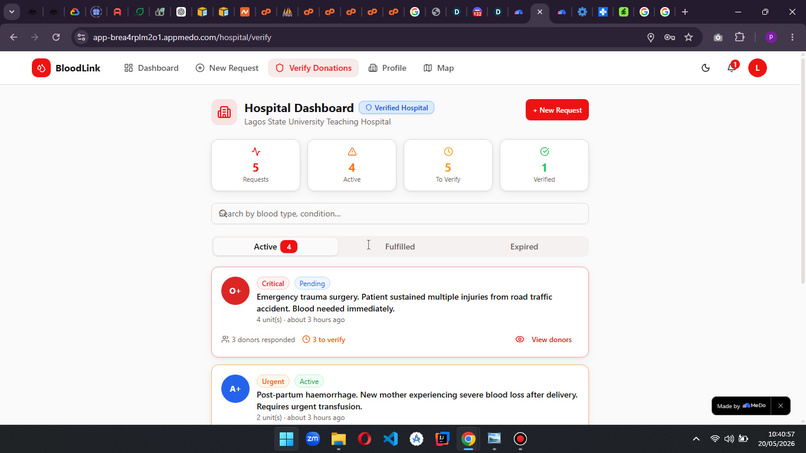
Task: Click the BloodLink logo icon
Action: tap(41, 68)
